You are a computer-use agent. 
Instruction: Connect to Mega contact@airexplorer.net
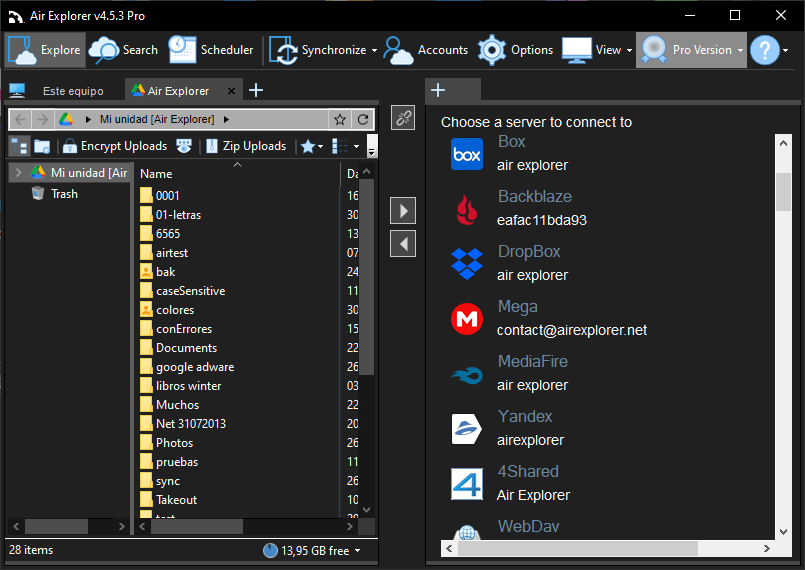(x=548, y=318)
